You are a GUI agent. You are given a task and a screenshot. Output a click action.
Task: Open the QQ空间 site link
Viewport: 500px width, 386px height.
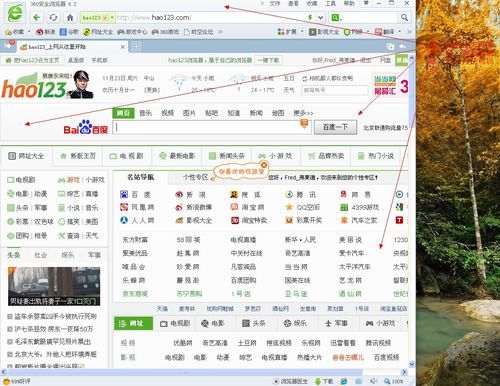point(303,207)
